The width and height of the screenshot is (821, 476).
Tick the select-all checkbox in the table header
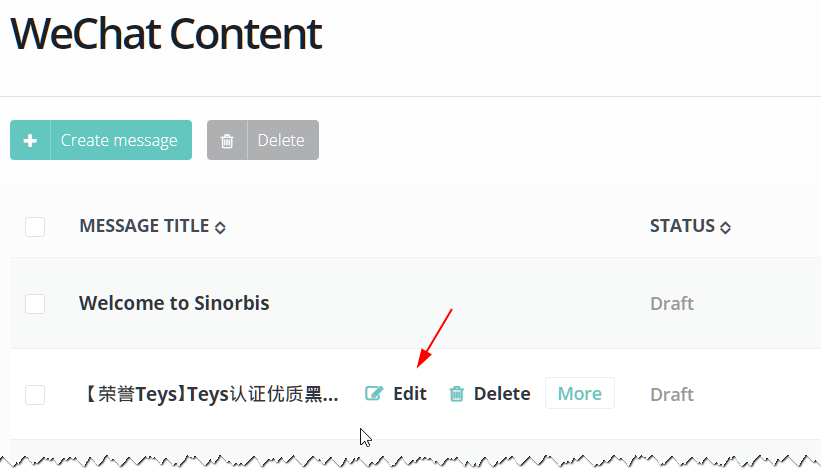(x=35, y=227)
